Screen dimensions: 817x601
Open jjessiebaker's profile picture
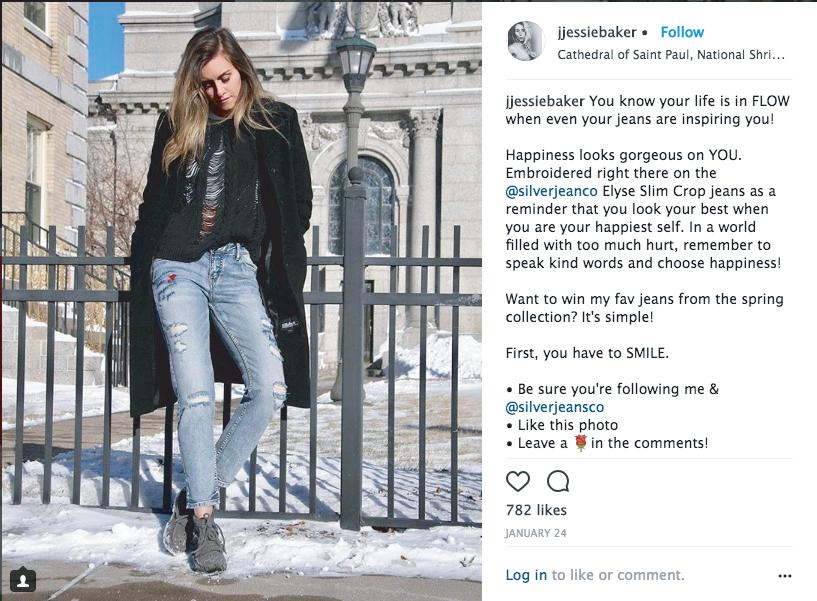pos(525,41)
